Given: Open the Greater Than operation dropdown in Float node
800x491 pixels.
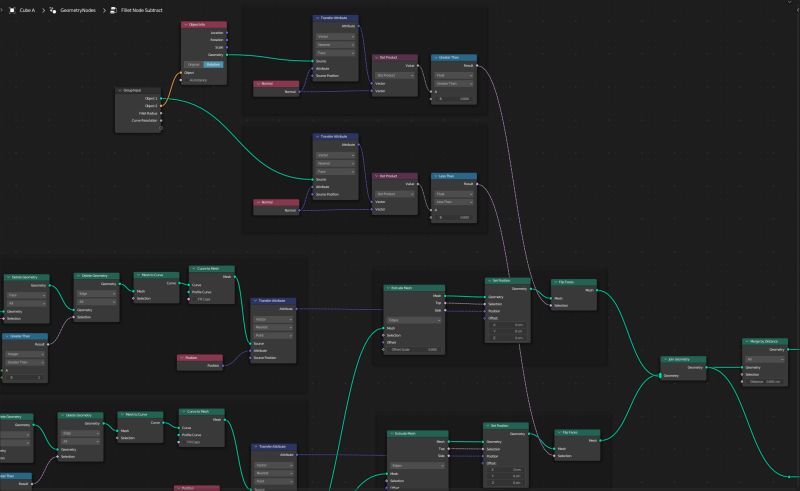Looking at the screenshot, I should point(454,83).
